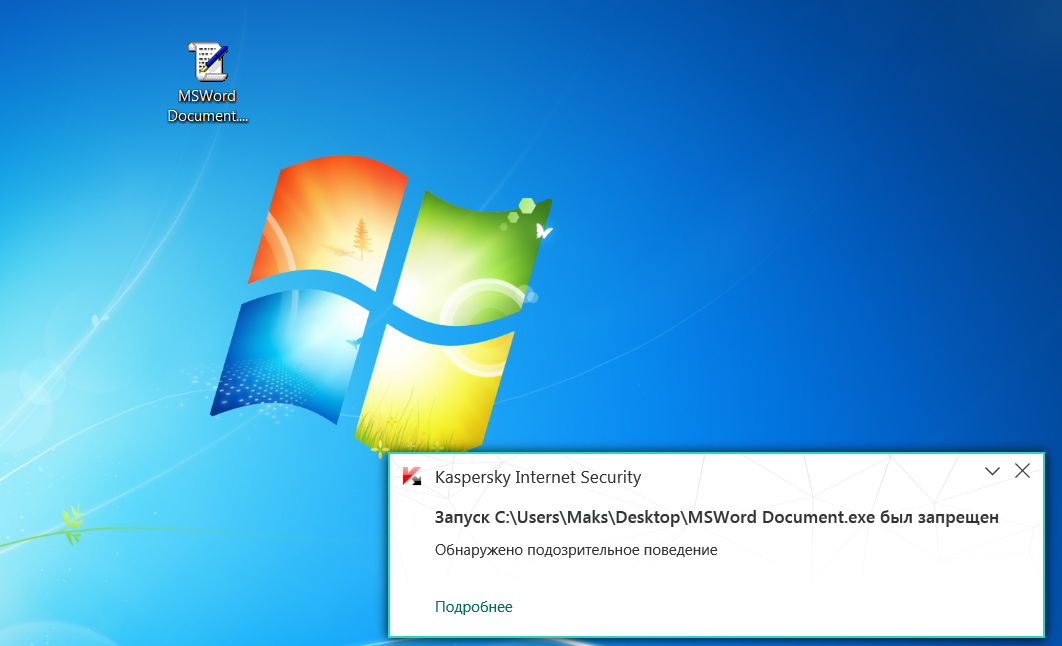Click the 'Kaspersky Internet Security' title text
This screenshot has height=646, width=1062.
pos(538,477)
